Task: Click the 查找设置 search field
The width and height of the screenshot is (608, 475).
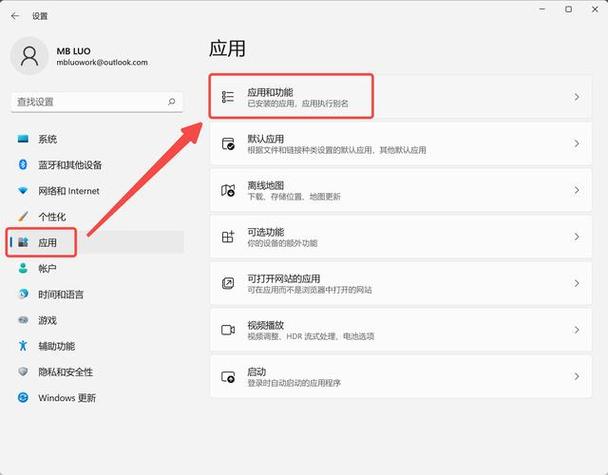Action: (97, 102)
